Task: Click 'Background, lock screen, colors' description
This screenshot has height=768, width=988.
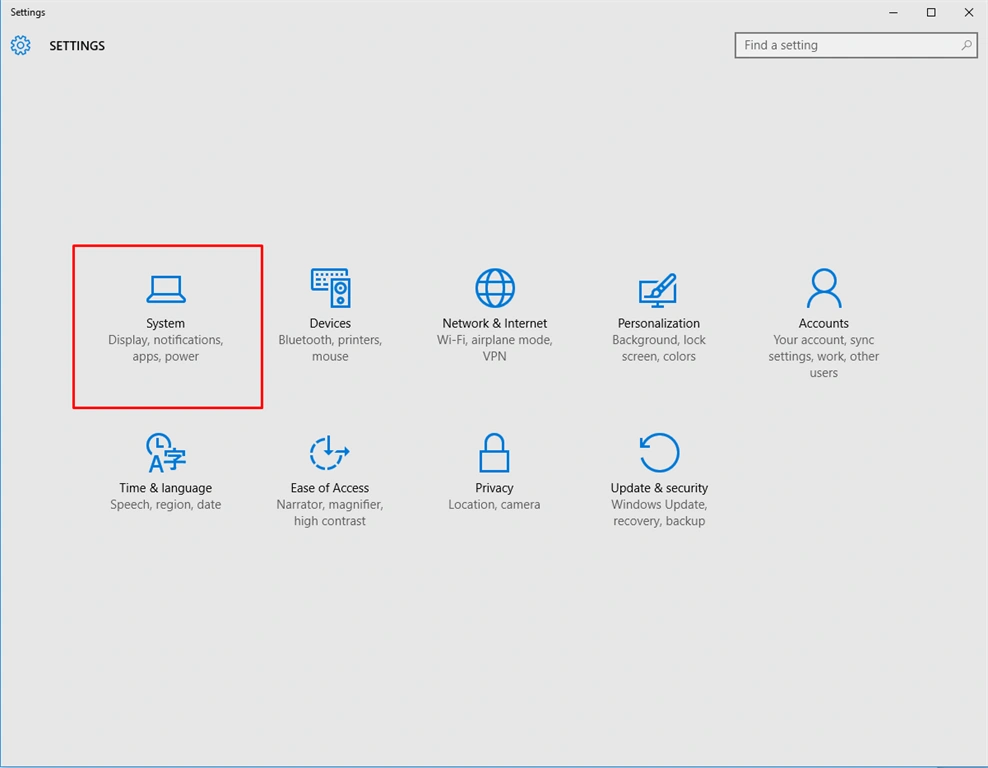Action: pyautogui.click(x=658, y=348)
